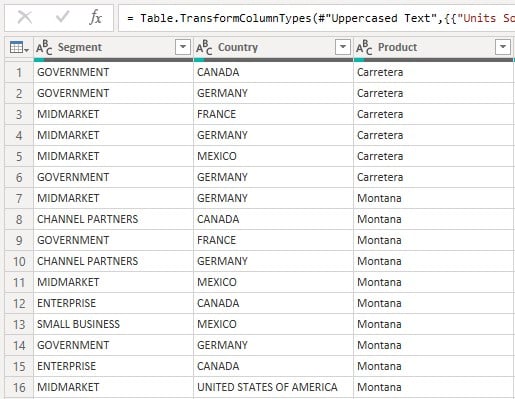Select the Product column header
The width and height of the screenshot is (515, 399).
pos(434,48)
